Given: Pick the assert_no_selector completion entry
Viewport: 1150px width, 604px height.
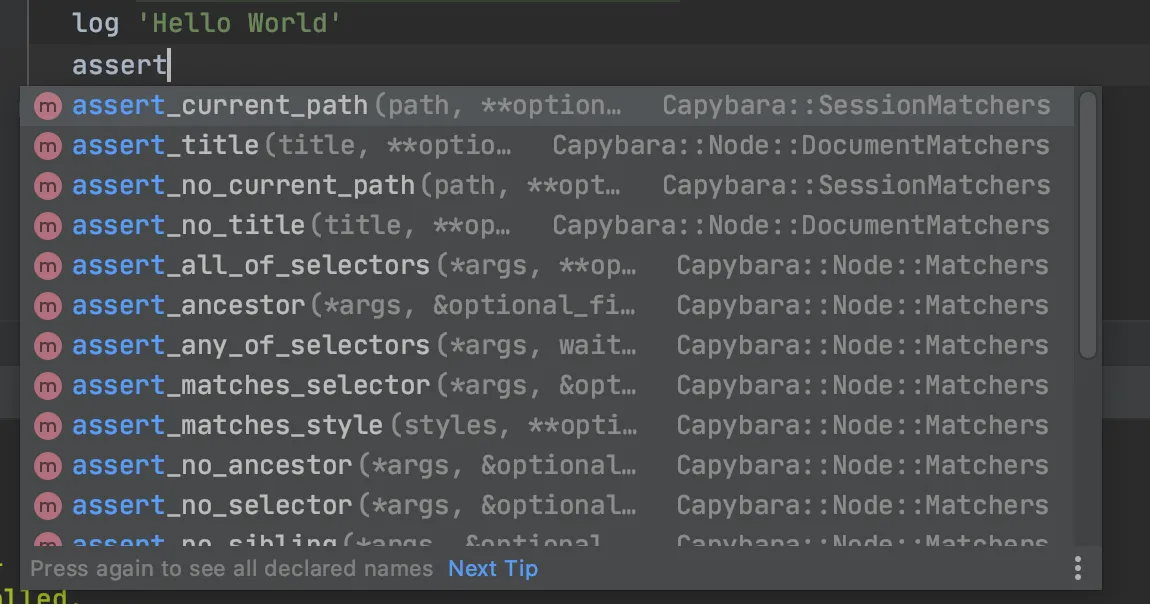Looking at the screenshot, I should click(x=212, y=505).
